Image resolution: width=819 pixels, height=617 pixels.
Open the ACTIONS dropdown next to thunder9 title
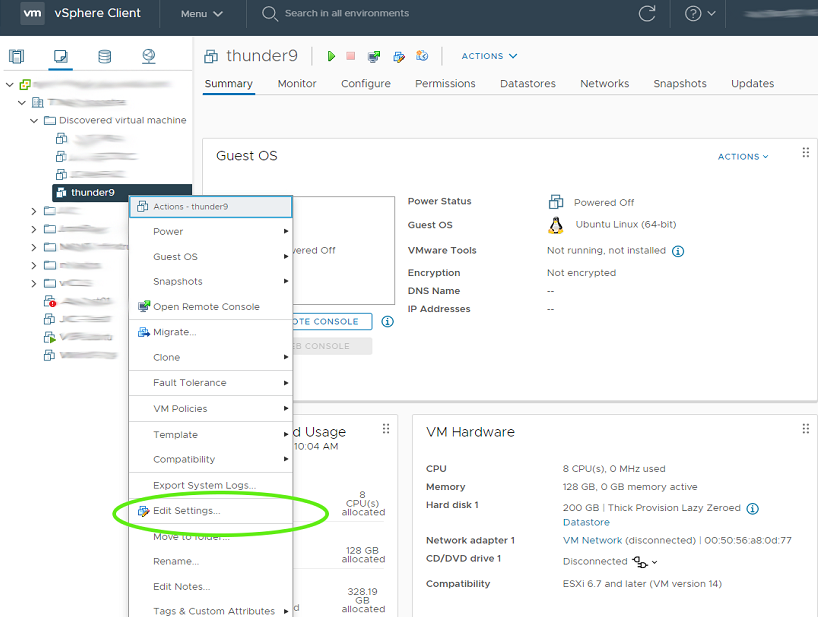click(x=489, y=56)
